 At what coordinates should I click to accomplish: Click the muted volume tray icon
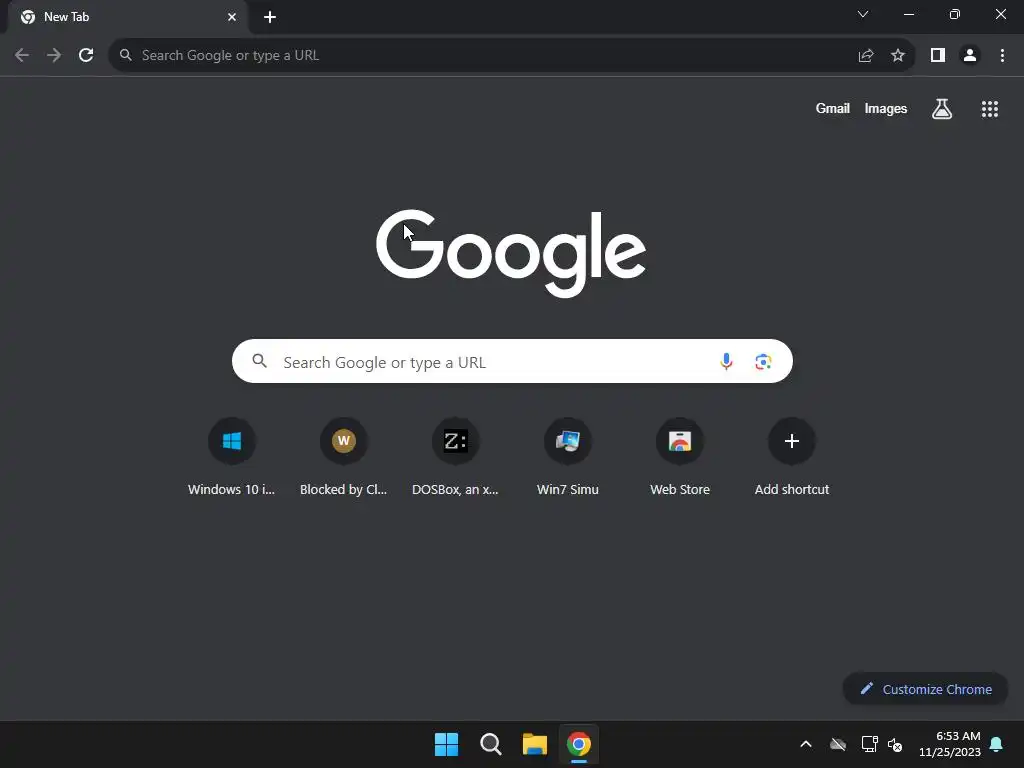click(x=895, y=744)
